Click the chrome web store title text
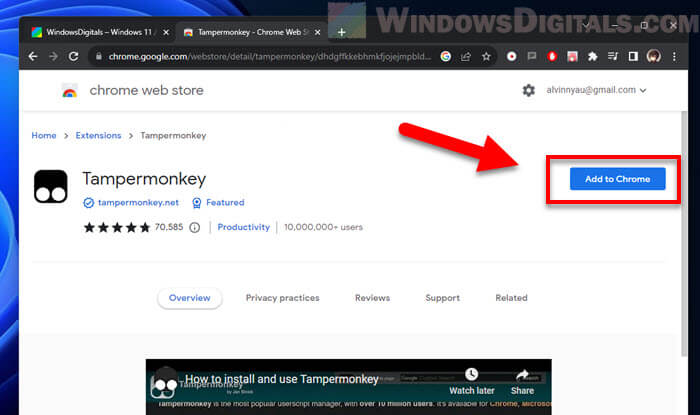The width and height of the screenshot is (700, 415). pos(146,90)
